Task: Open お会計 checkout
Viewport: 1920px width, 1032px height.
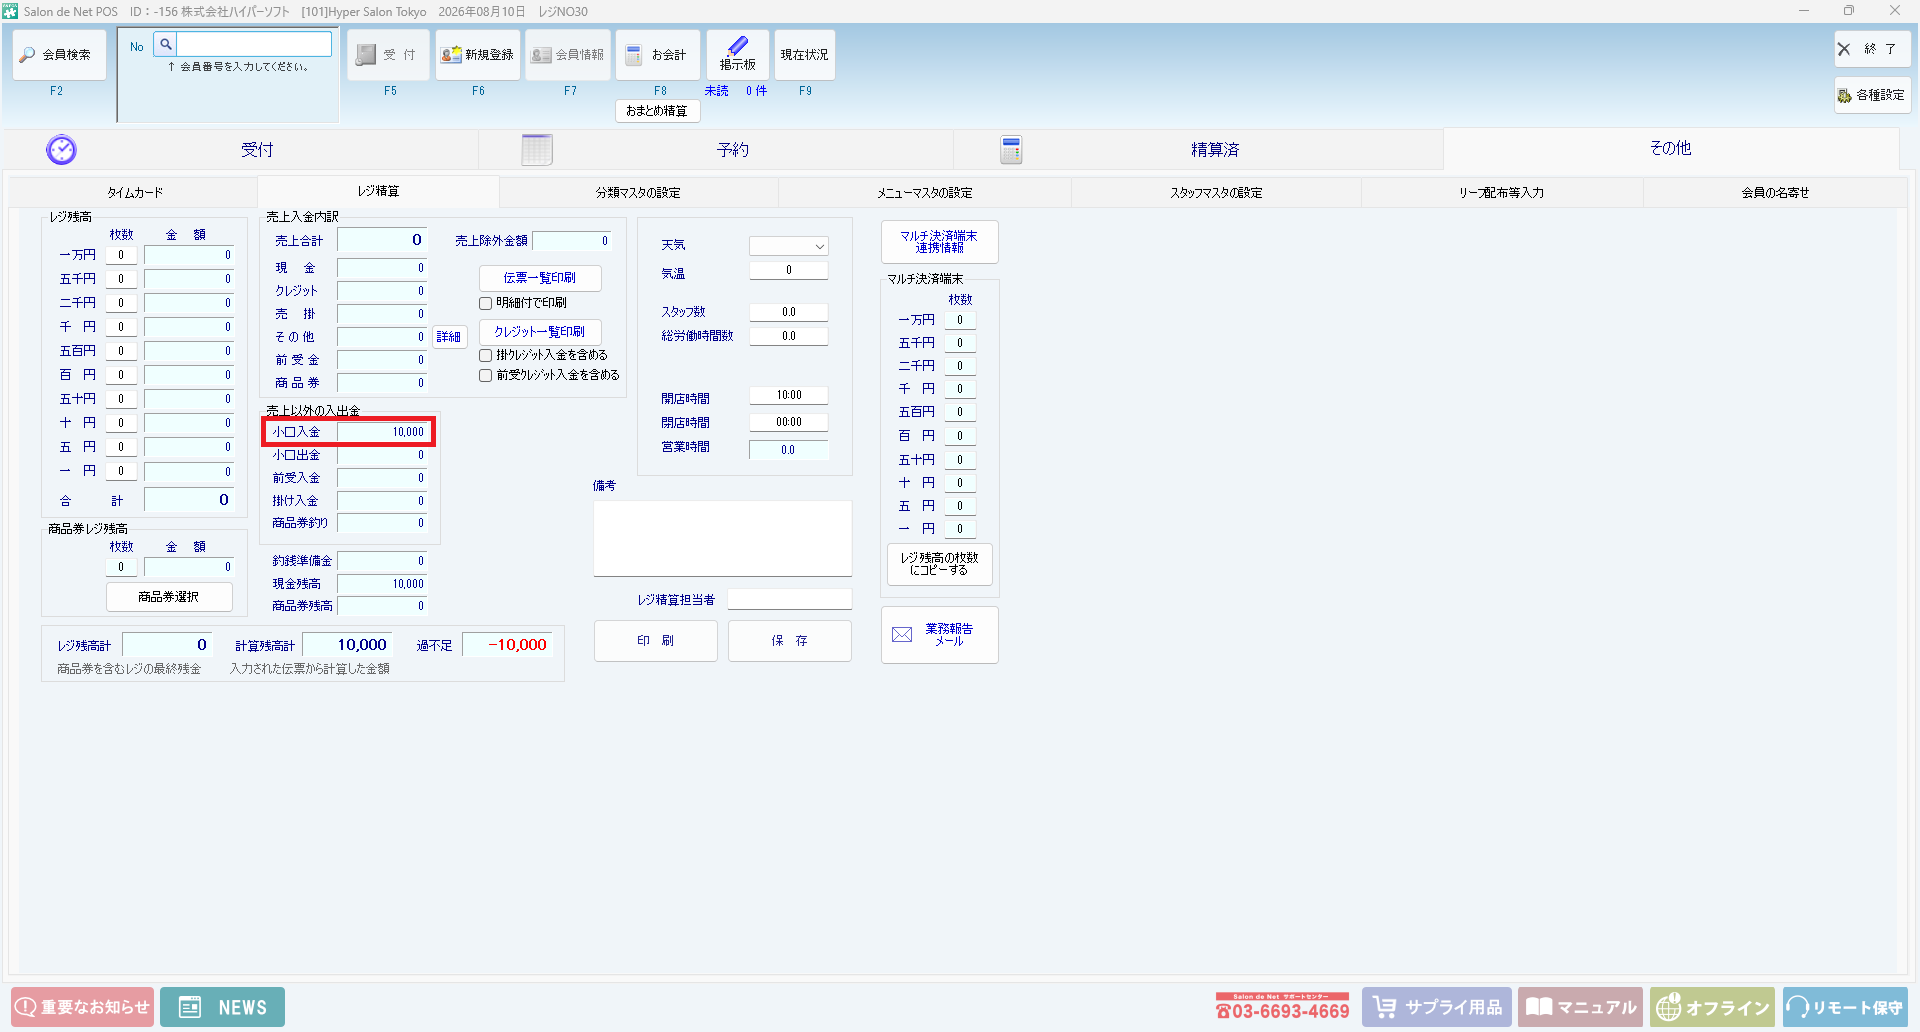Action: pyautogui.click(x=658, y=55)
